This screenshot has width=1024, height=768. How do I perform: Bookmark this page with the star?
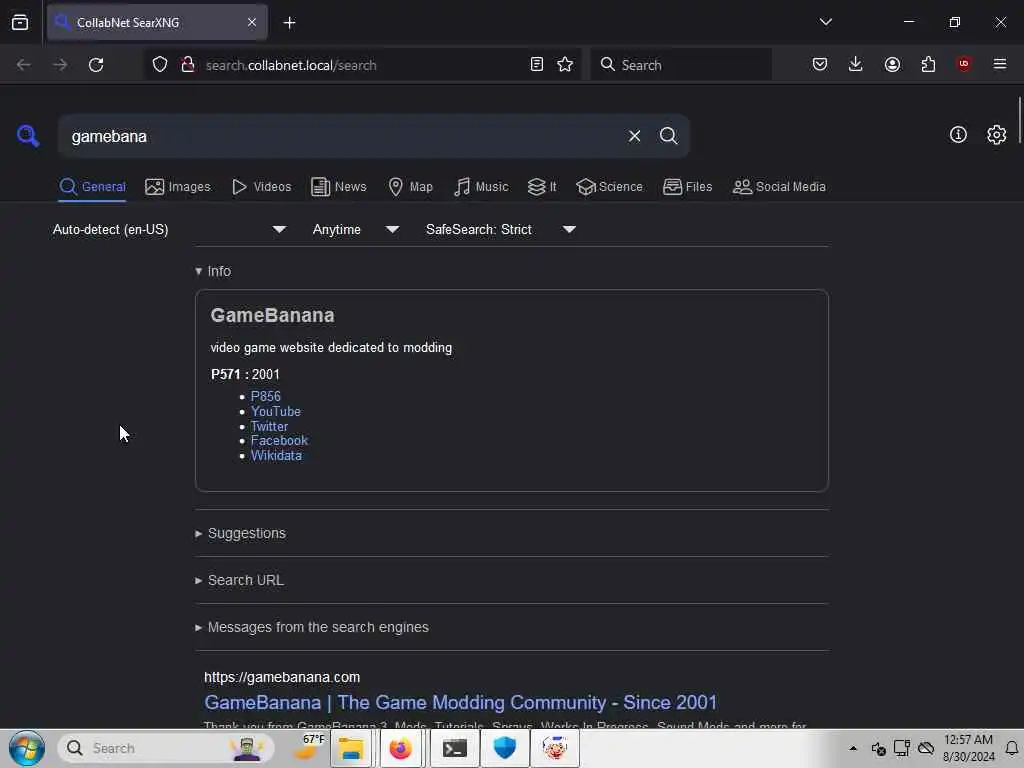click(565, 64)
